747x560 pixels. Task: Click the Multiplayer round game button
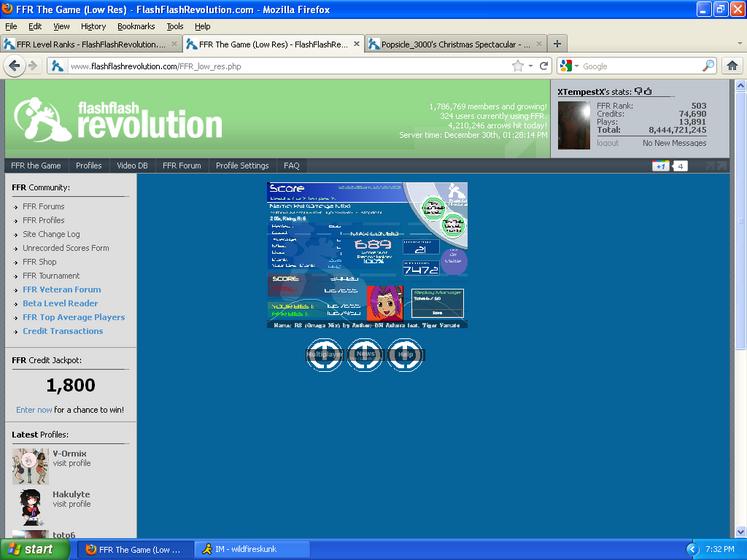click(324, 355)
